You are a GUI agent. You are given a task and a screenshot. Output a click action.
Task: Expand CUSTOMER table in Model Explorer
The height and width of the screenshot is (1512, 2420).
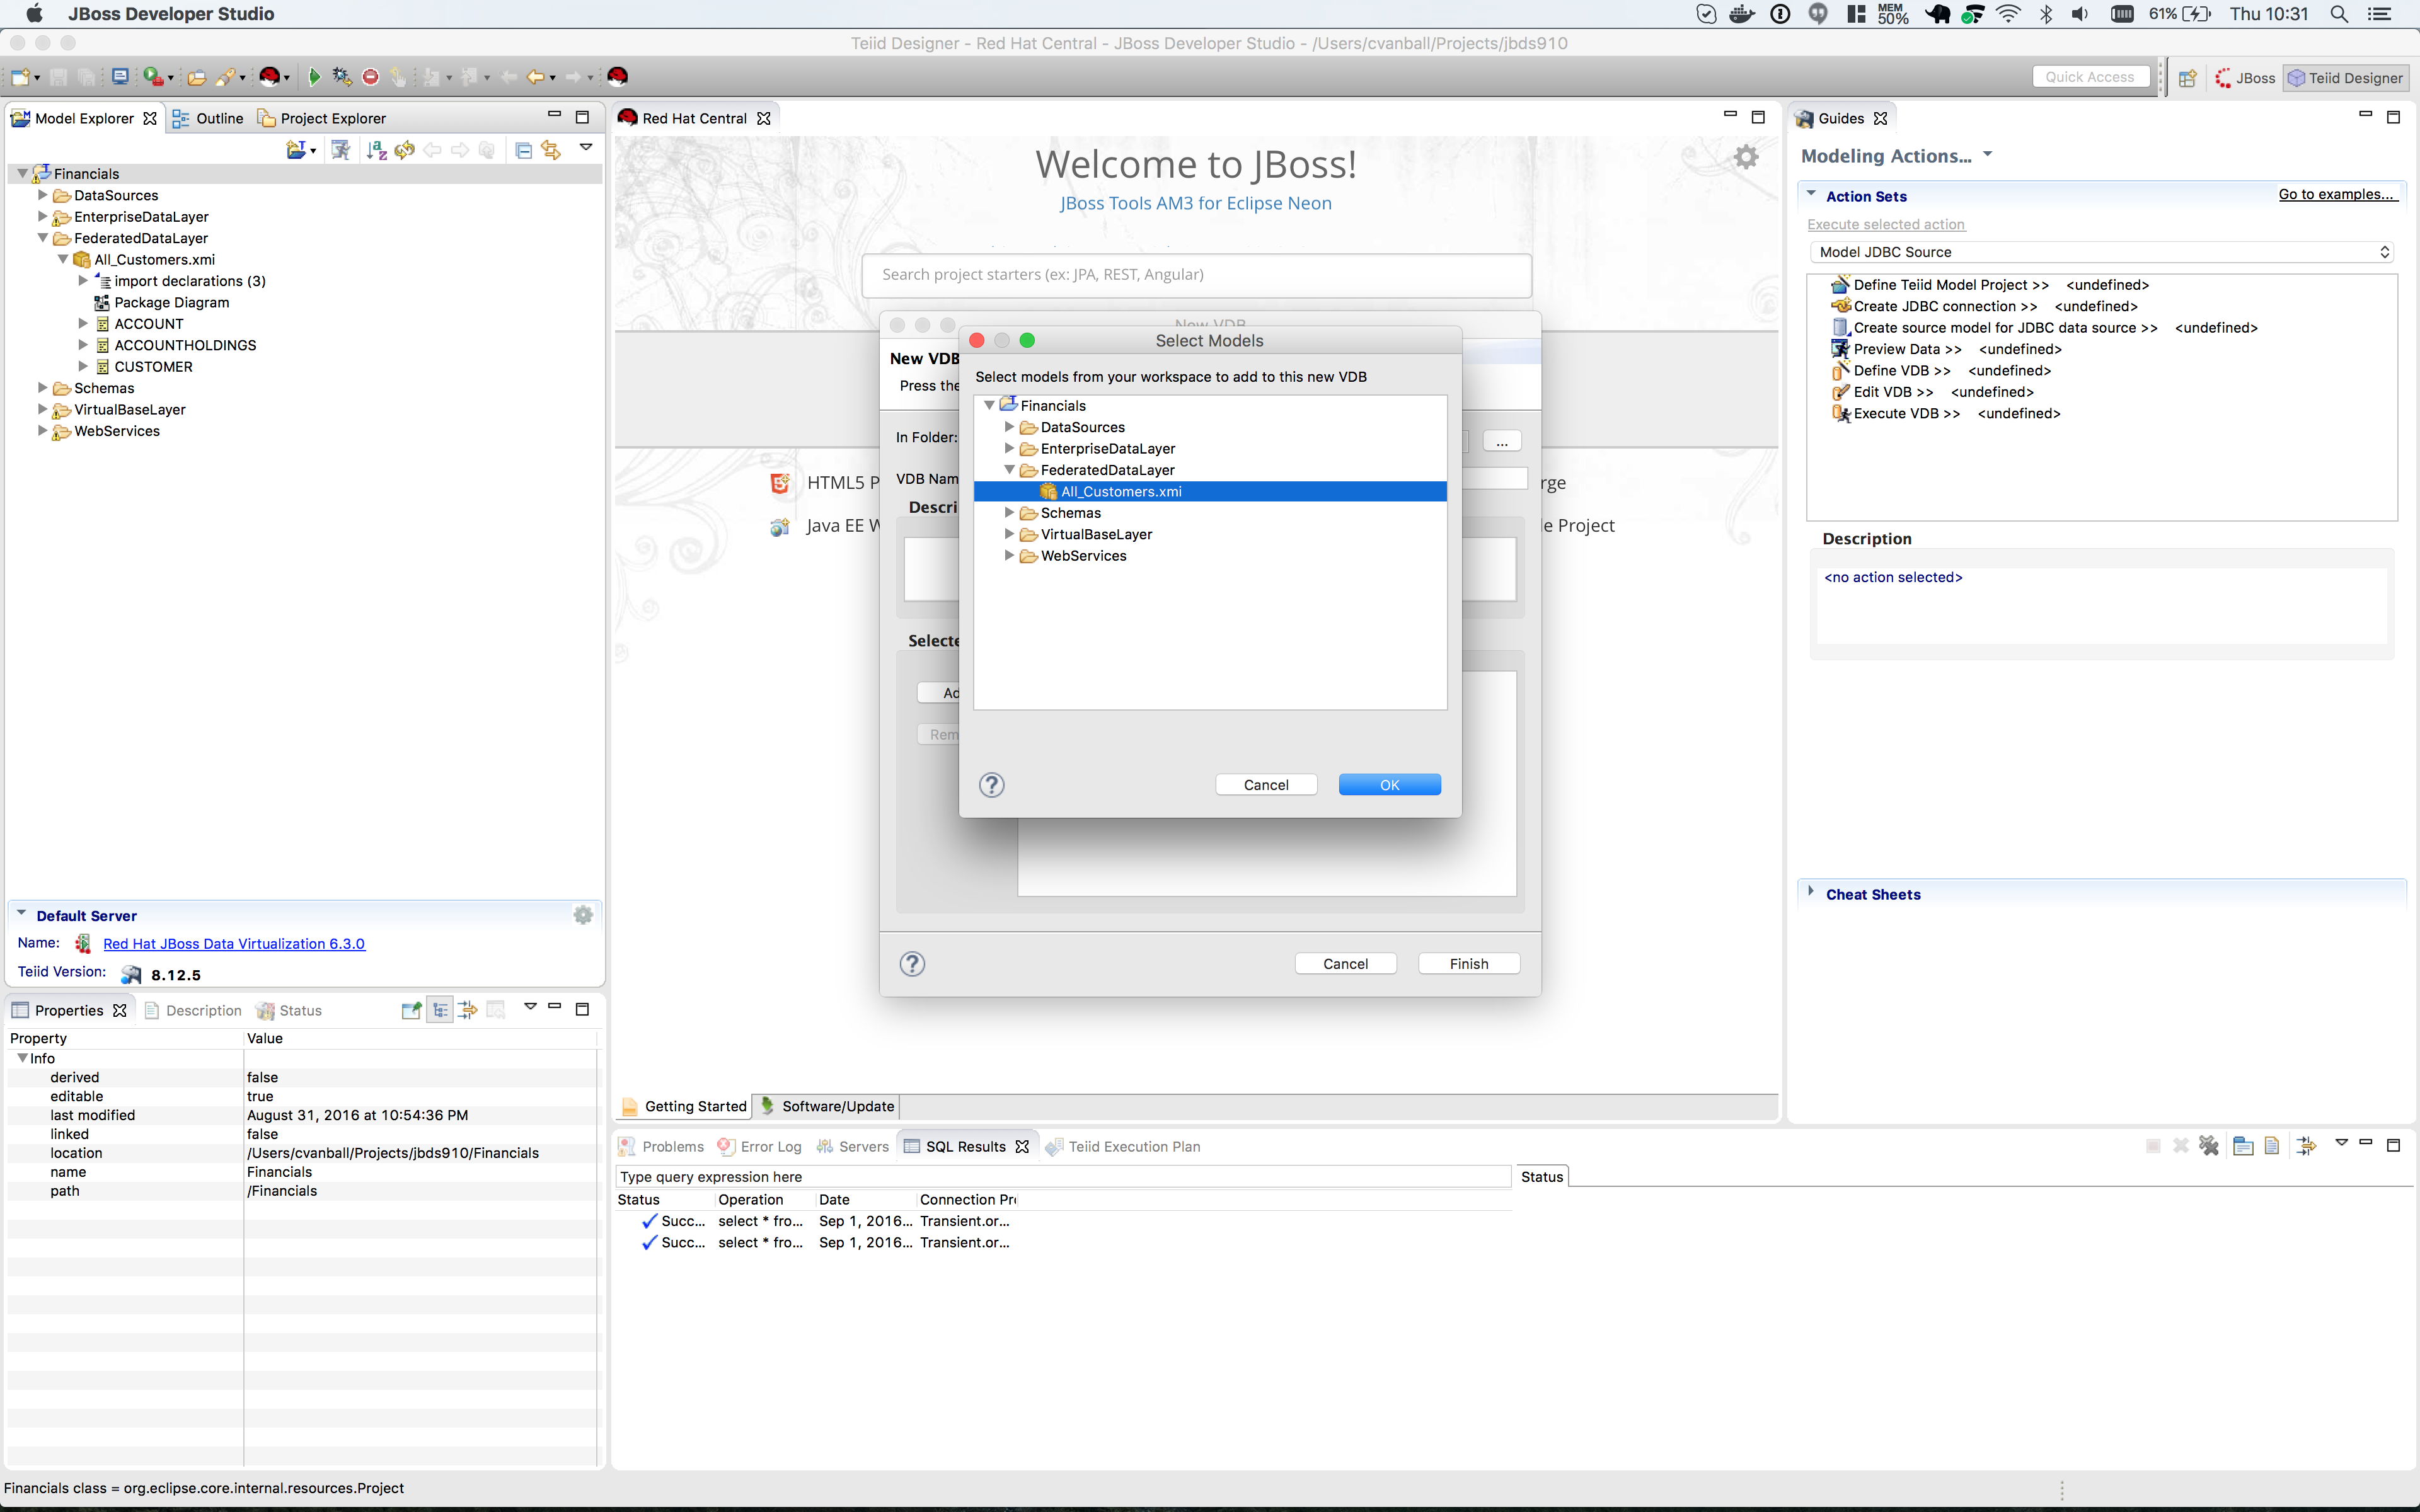pyautogui.click(x=83, y=367)
